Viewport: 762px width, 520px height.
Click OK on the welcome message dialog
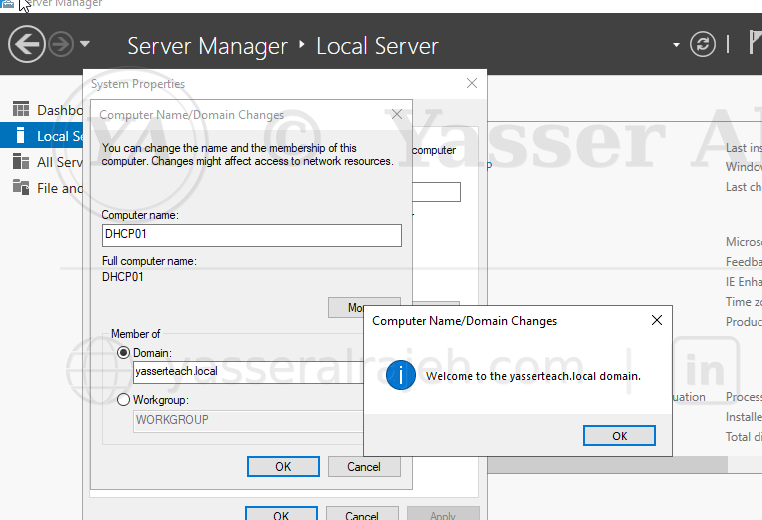pos(619,435)
